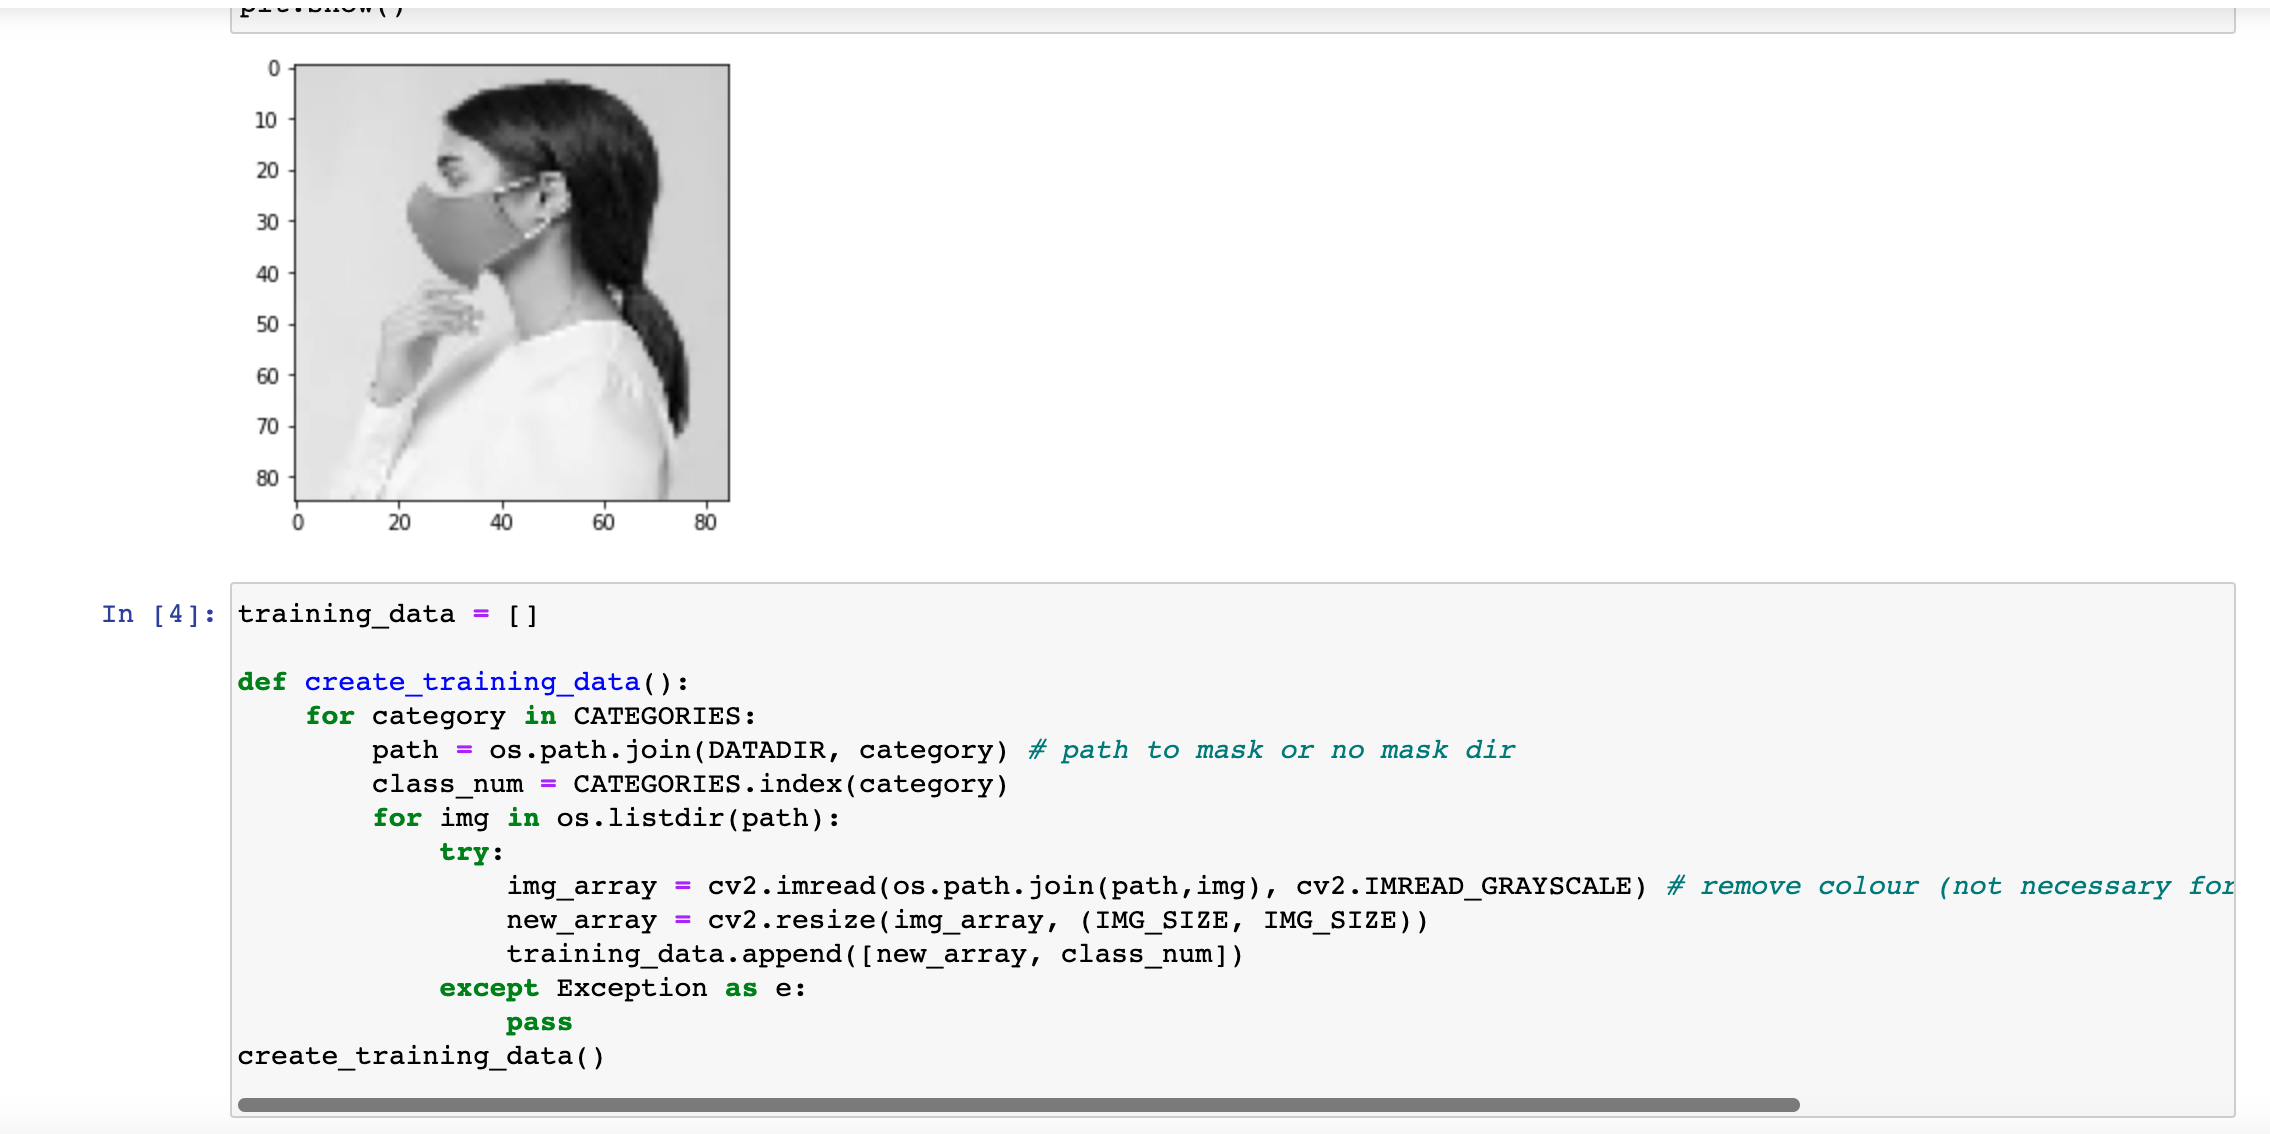2270x1134 pixels.
Task: Click the horizontal scrollbar of the code cell
Action: tap(1018, 1105)
